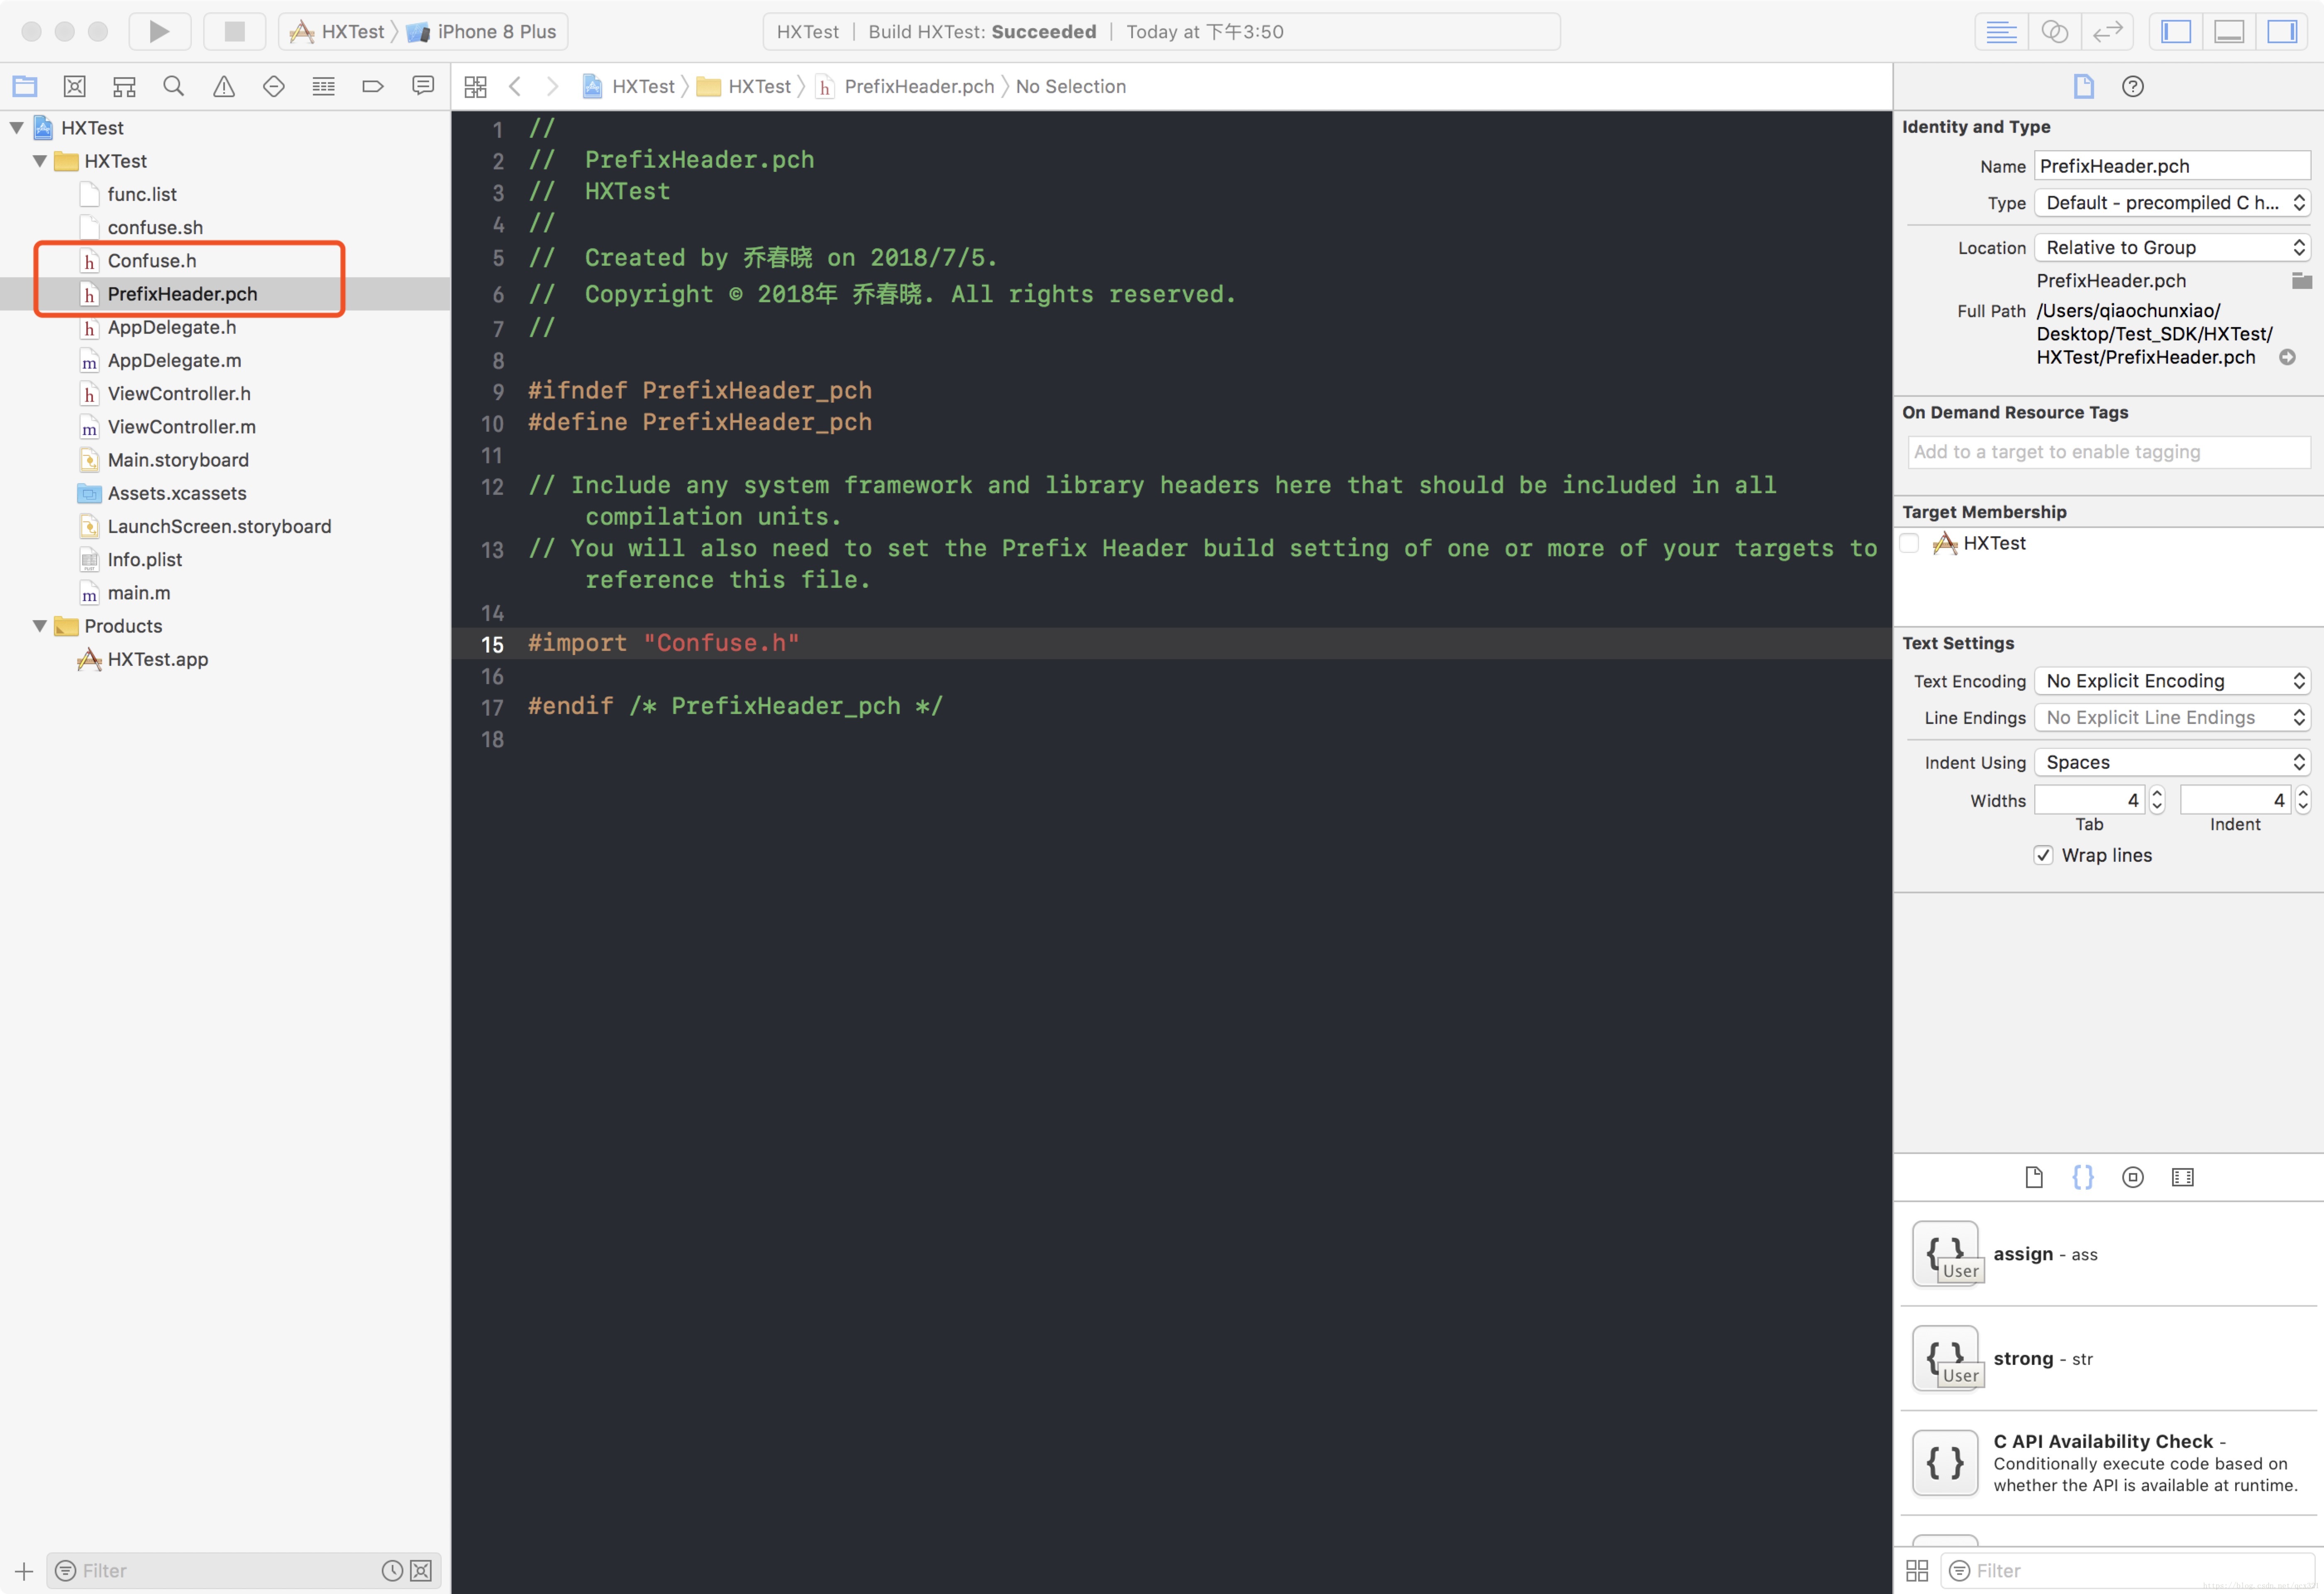Collapse the HXTest group folder

point(40,161)
